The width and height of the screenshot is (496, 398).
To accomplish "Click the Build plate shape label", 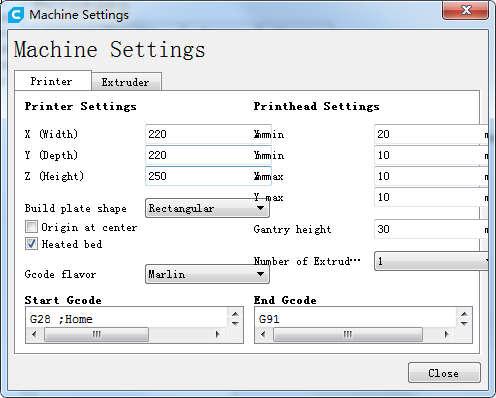I will point(76,209).
